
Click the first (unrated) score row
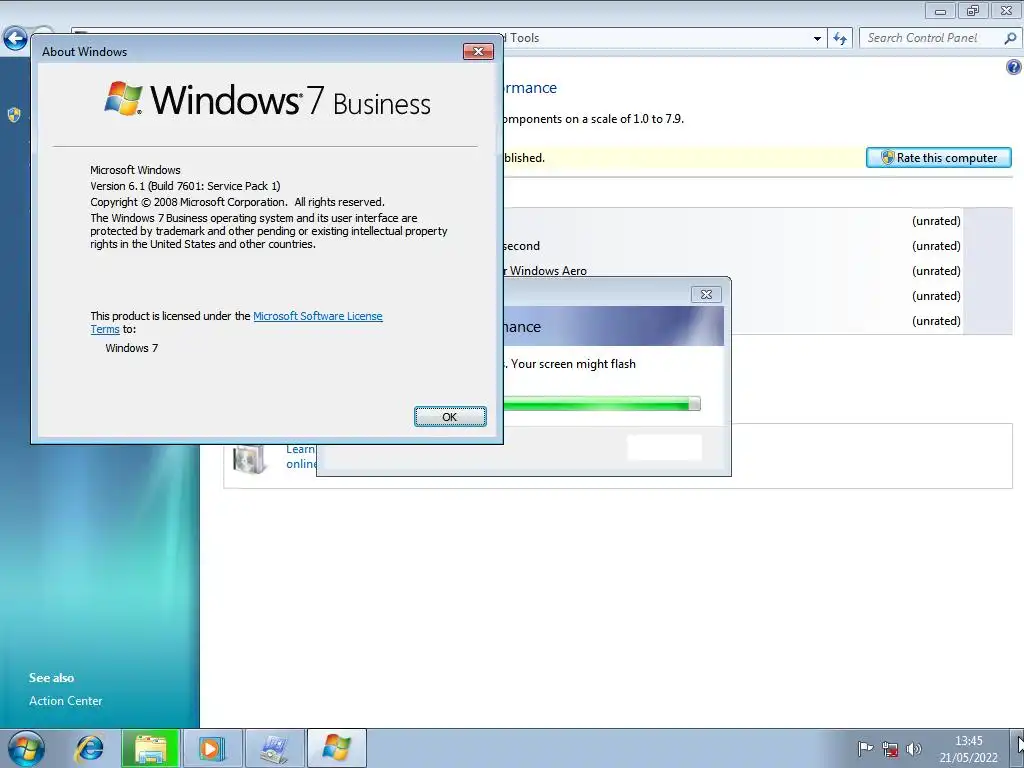coord(936,221)
